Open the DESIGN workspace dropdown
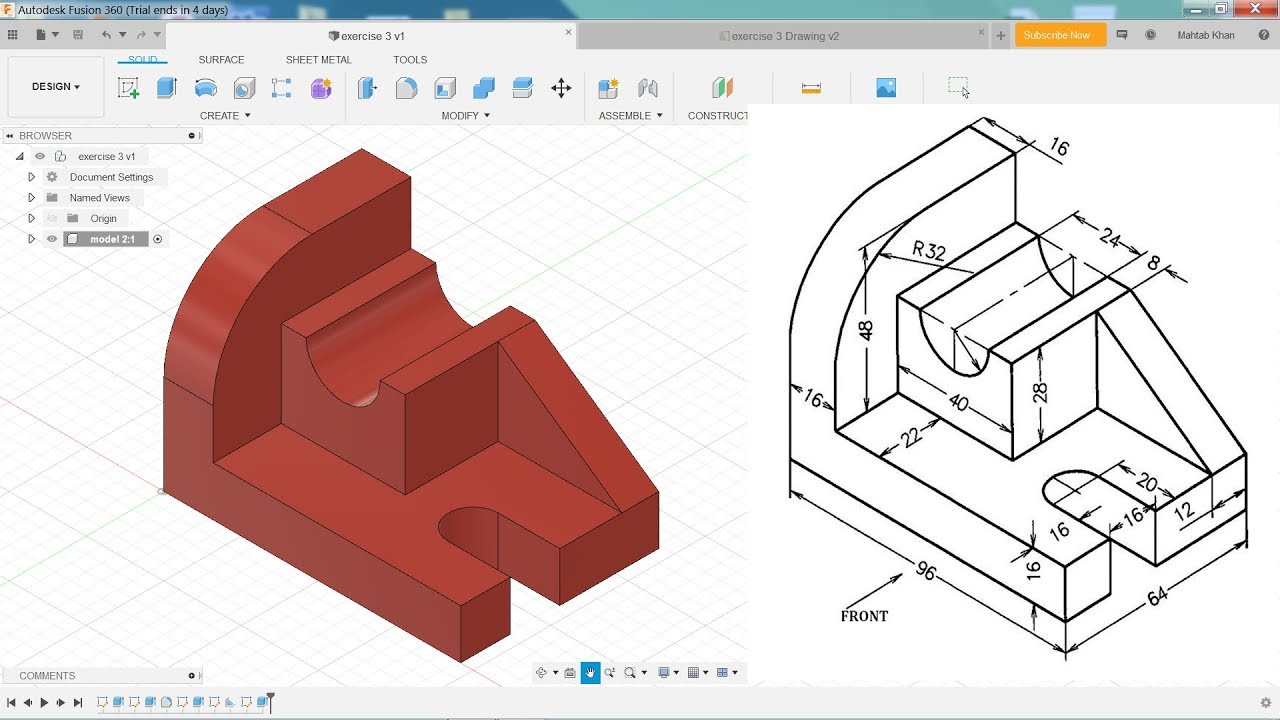The width and height of the screenshot is (1280, 720). pyautogui.click(x=55, y=87)
